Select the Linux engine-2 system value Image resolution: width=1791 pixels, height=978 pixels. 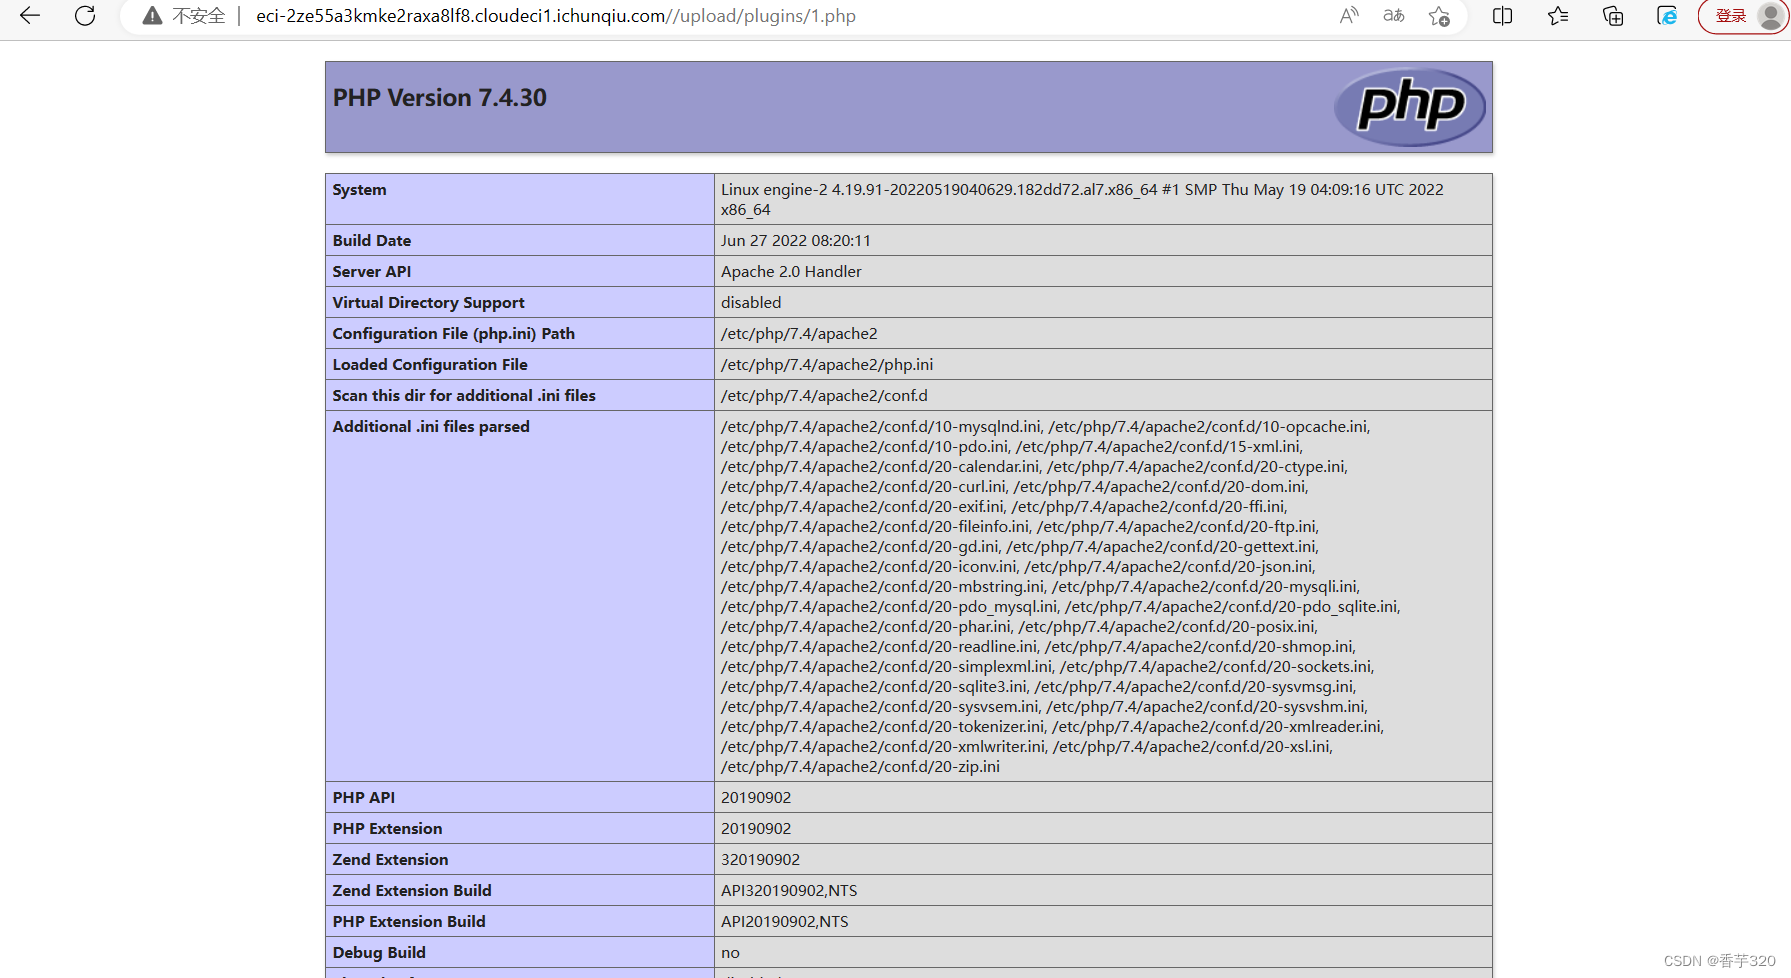click(x=1082, y=200)
